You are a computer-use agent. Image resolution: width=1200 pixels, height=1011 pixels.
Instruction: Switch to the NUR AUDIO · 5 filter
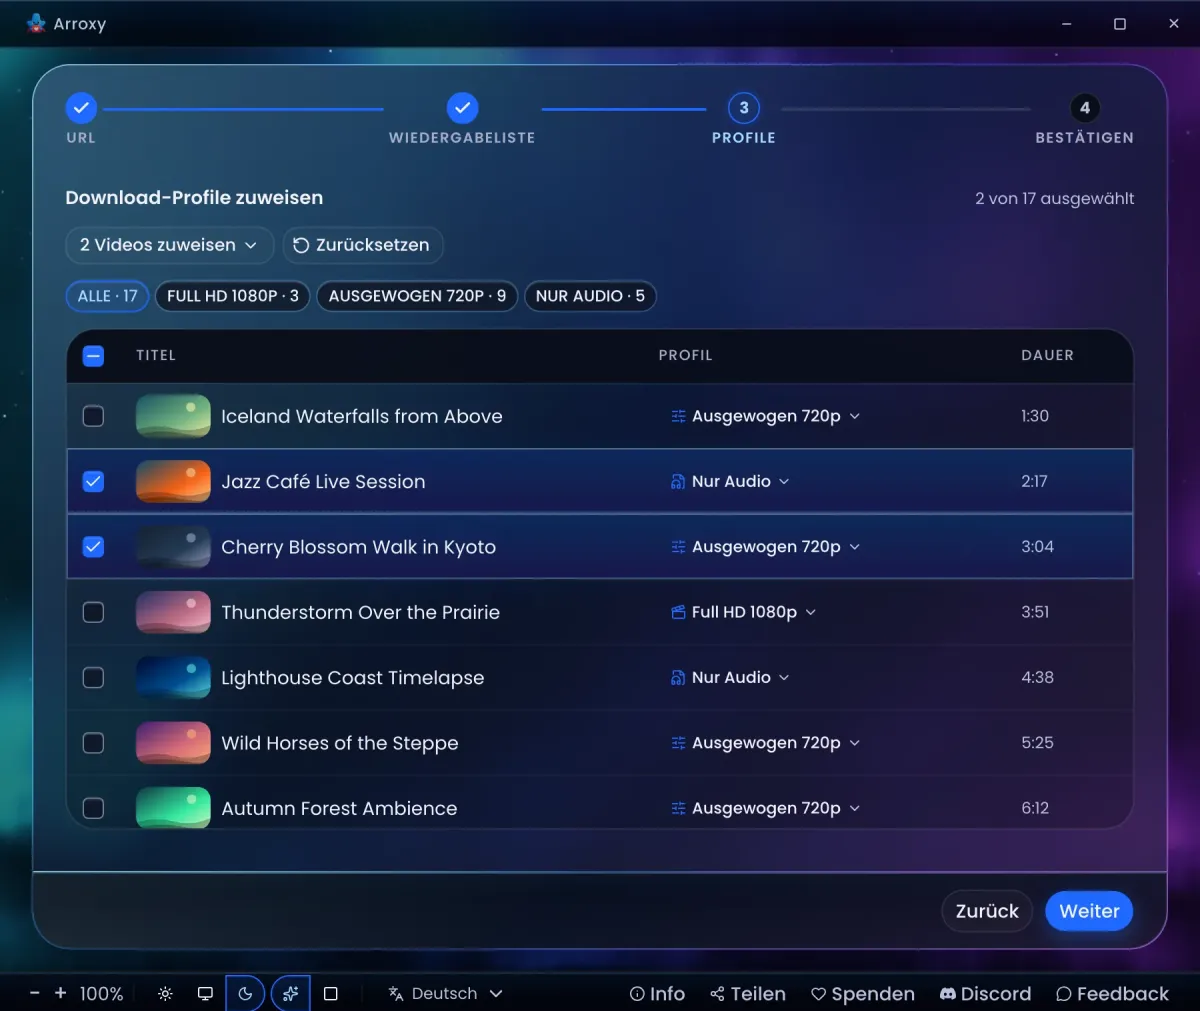[590, 296]
